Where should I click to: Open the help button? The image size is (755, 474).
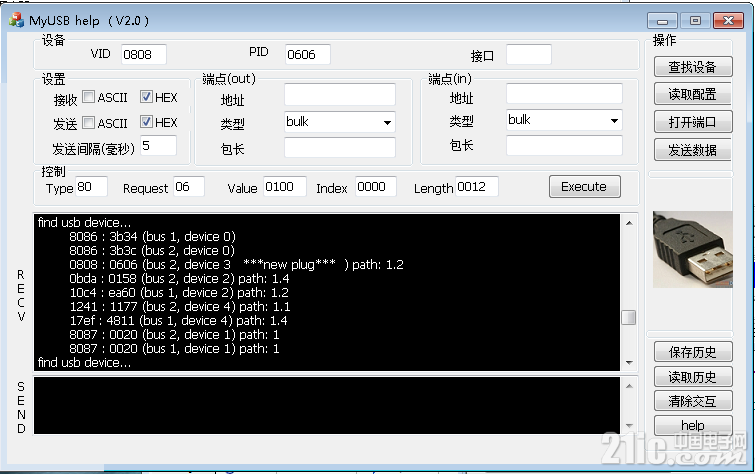693,425
